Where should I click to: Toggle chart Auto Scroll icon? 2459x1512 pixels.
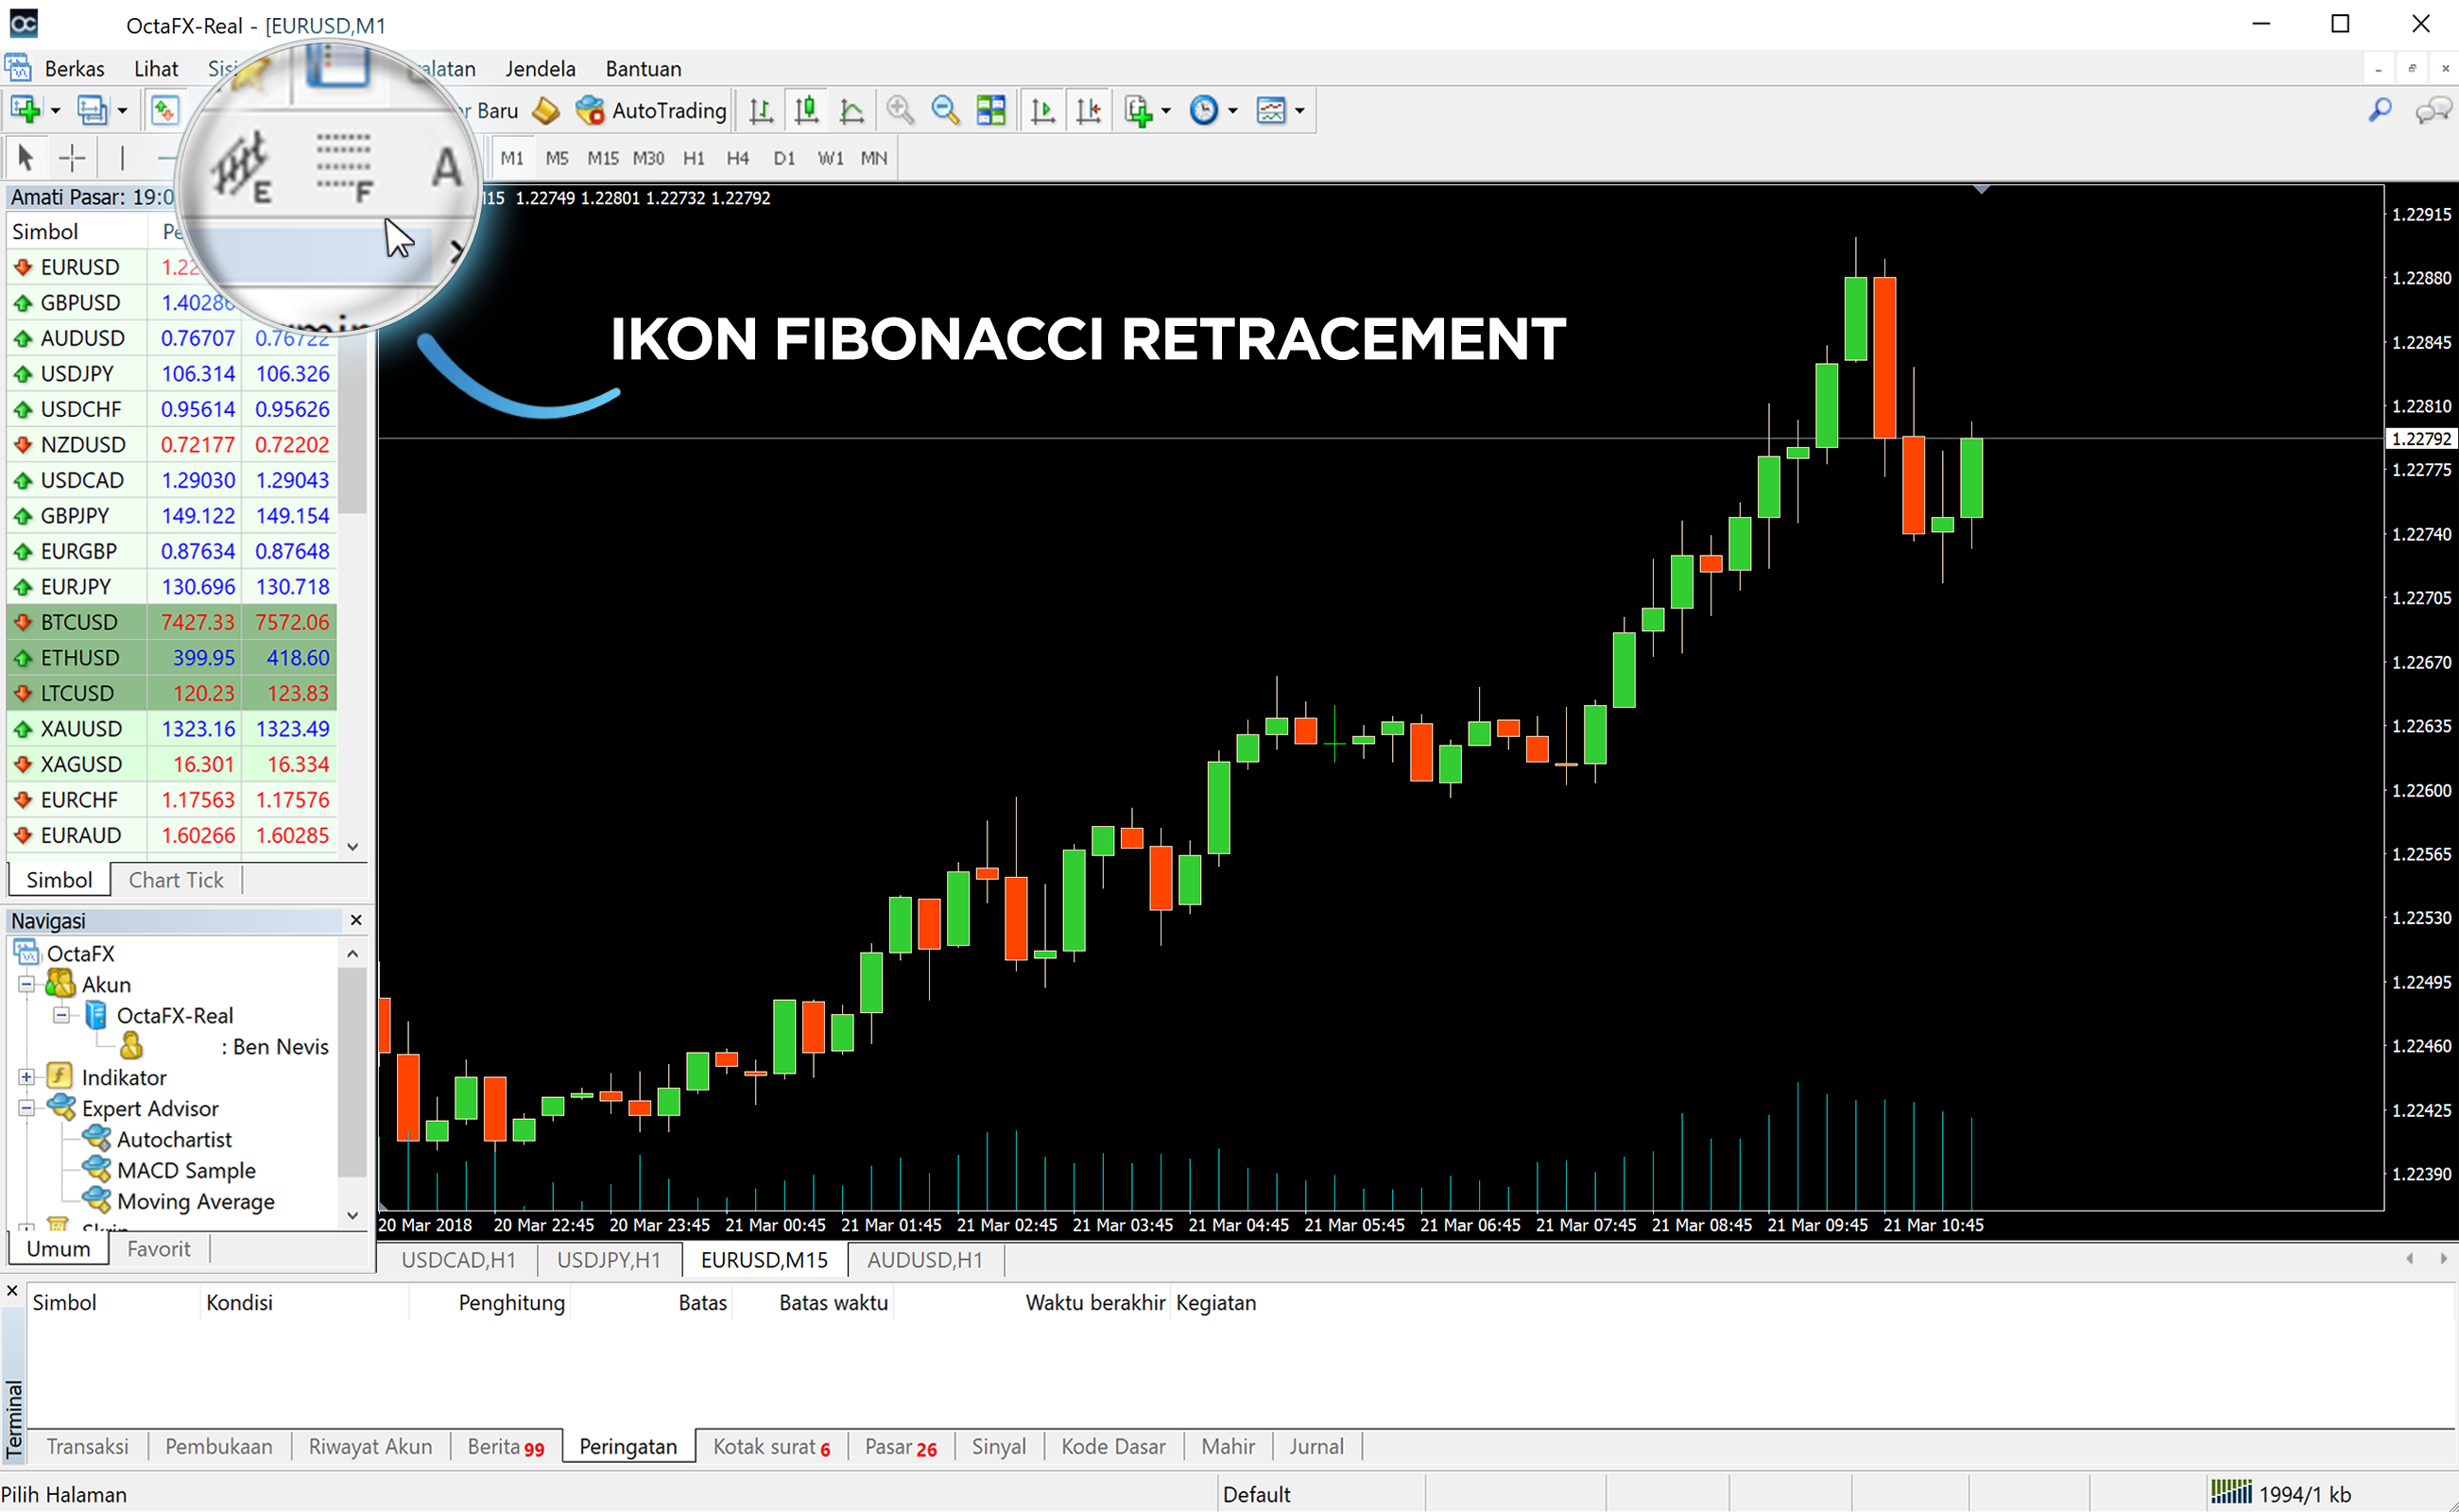[x=1043, y=110]
